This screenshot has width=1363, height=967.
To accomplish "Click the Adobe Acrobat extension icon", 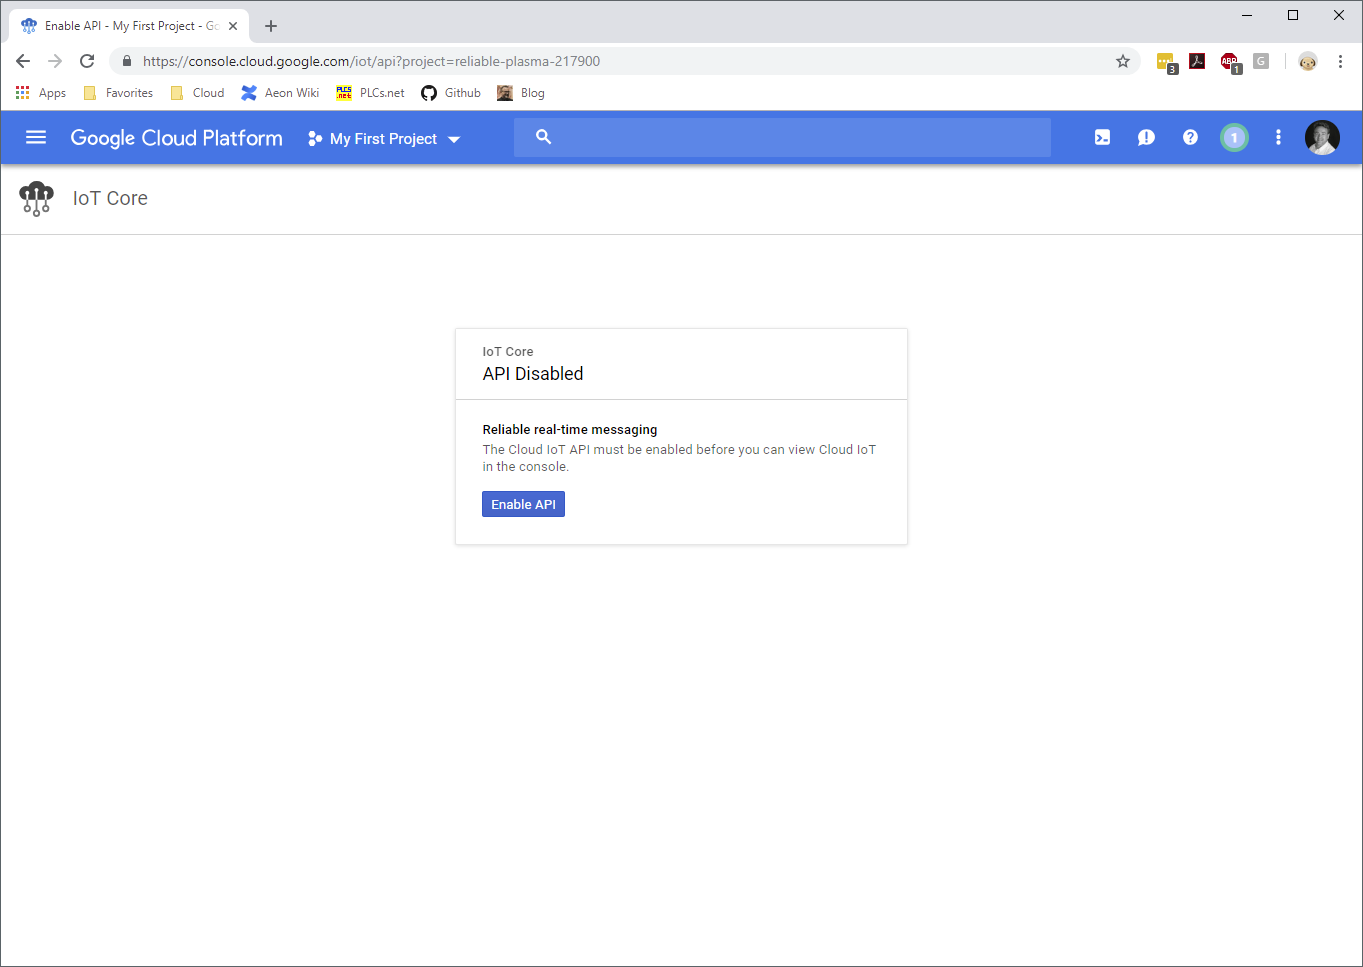I will point(1197,61).
